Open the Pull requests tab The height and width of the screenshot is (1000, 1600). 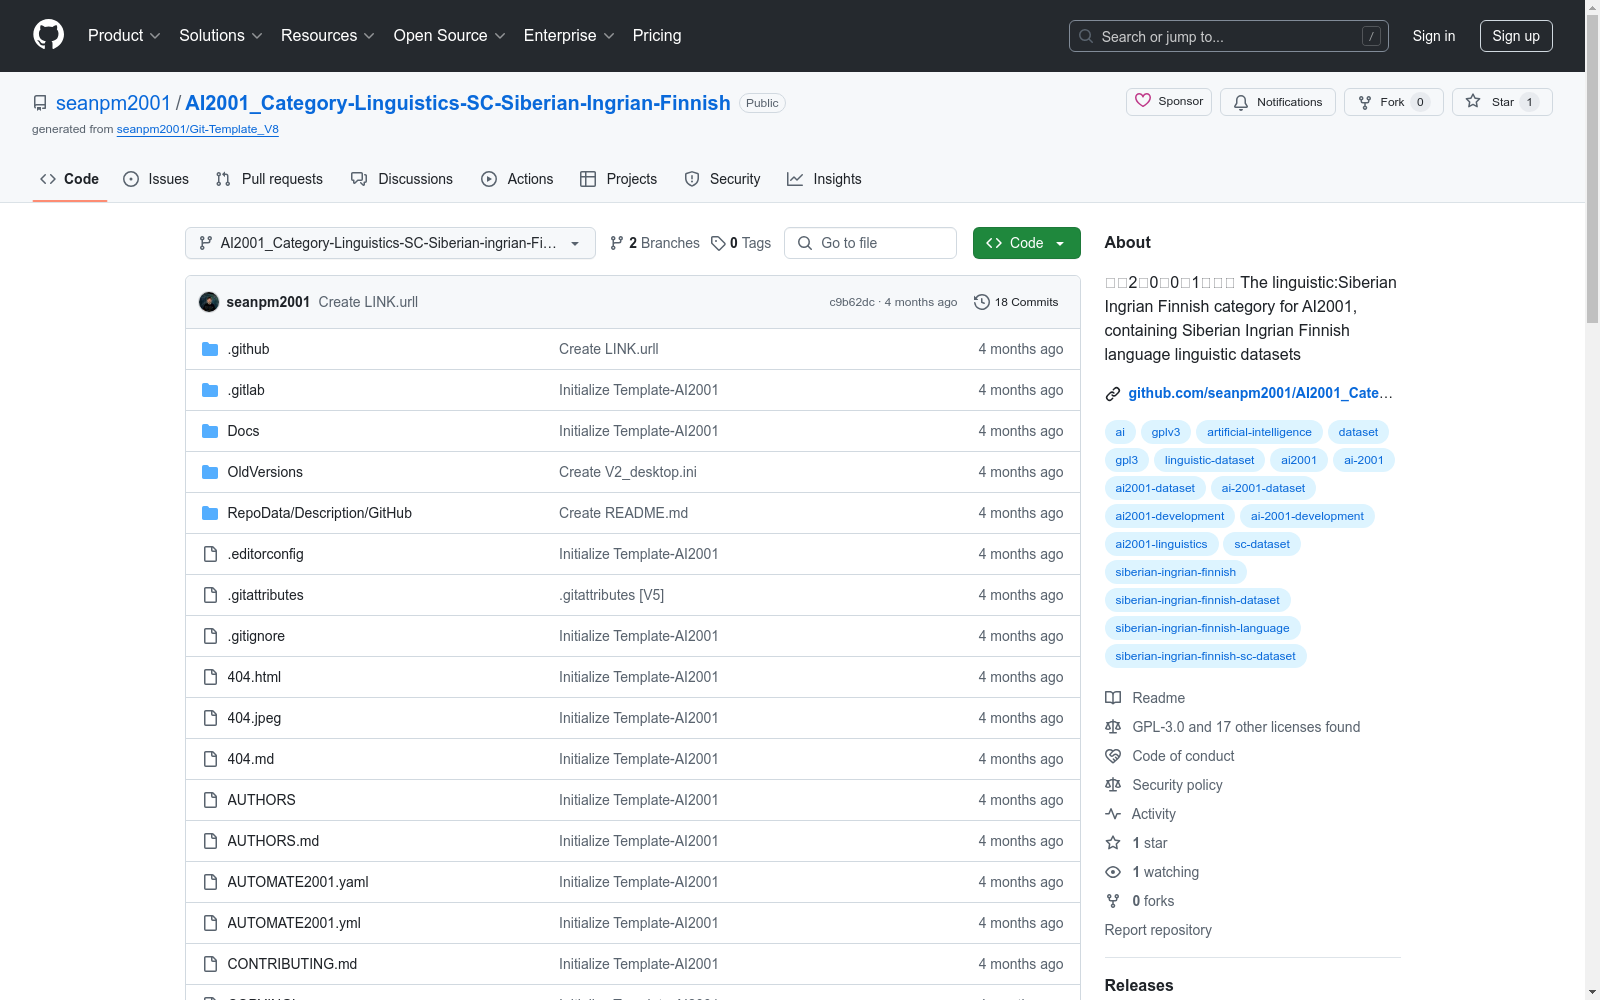click(x=269, y=179)
